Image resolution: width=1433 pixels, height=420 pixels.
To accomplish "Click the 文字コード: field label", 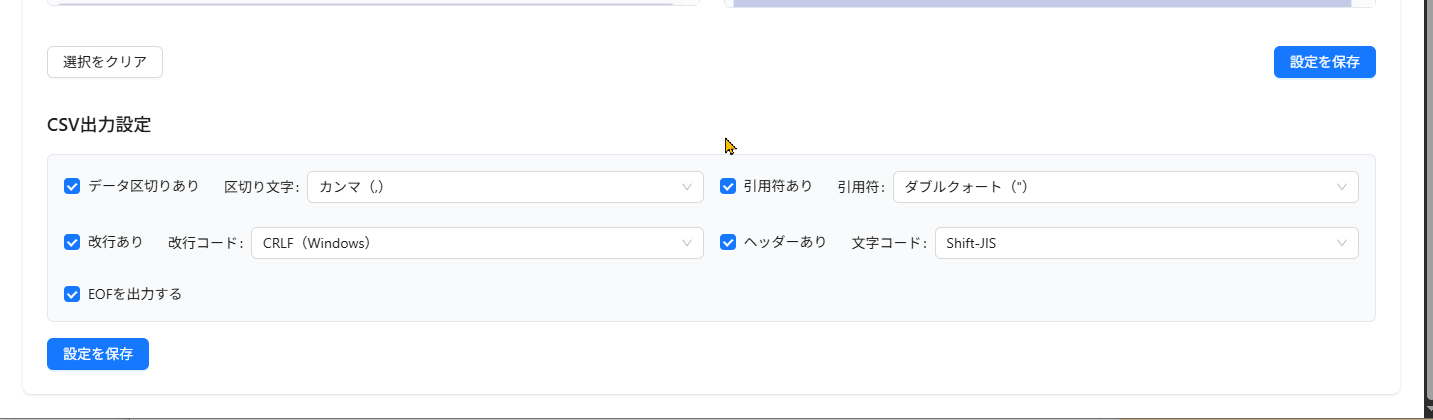I will click(889, 243).
